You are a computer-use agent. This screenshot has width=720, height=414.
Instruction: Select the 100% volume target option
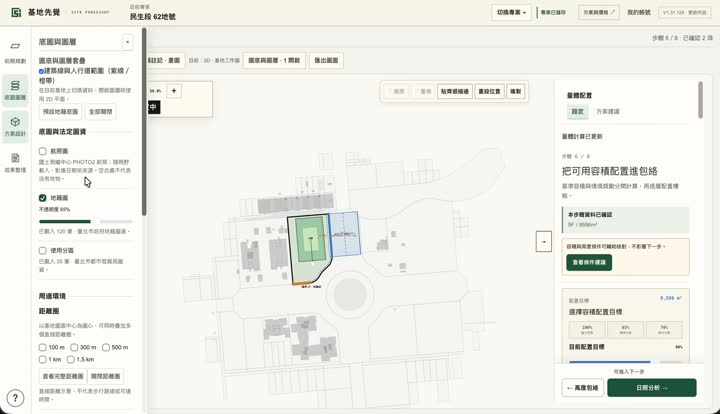pos(587,330)
